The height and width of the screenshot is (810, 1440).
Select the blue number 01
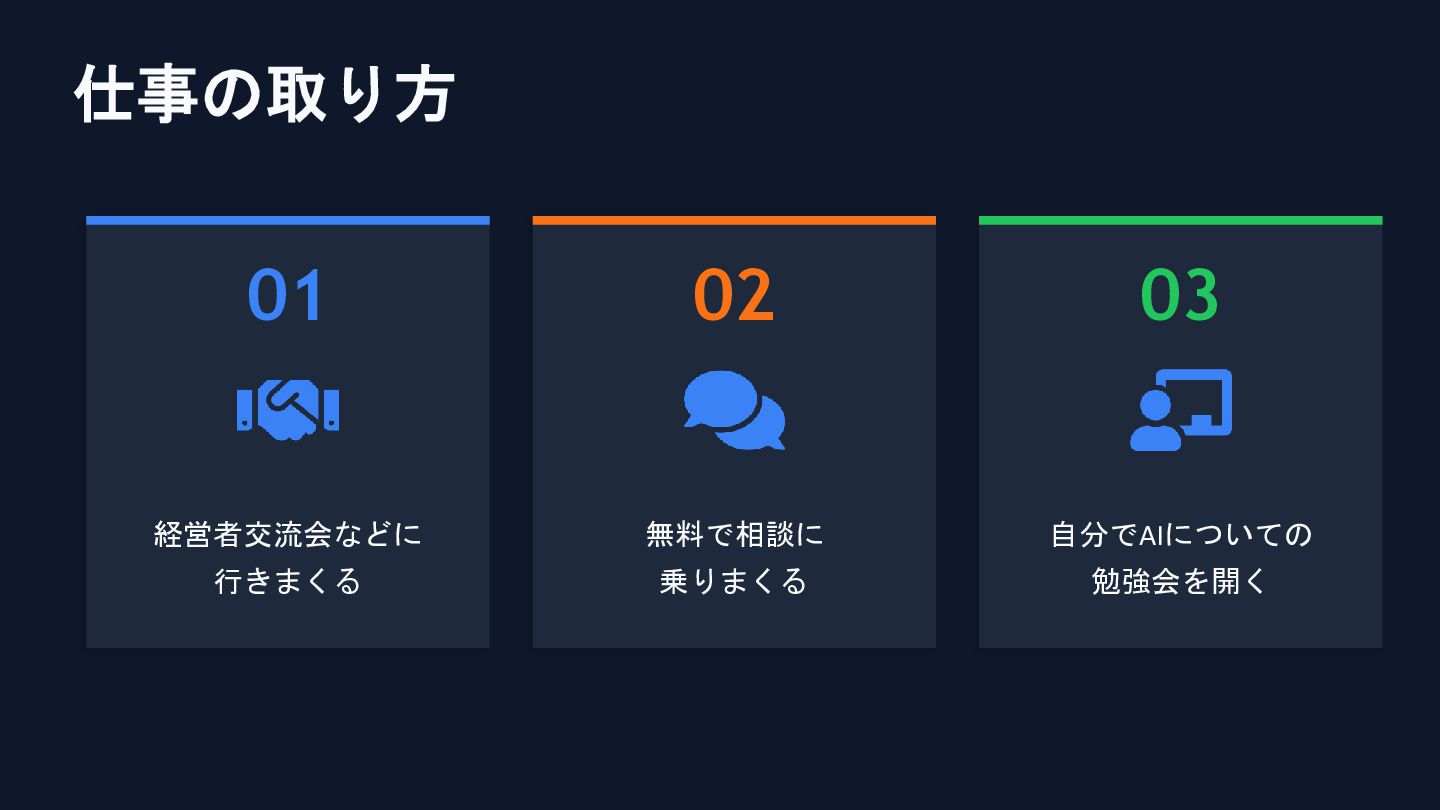[x=287, y=295]
